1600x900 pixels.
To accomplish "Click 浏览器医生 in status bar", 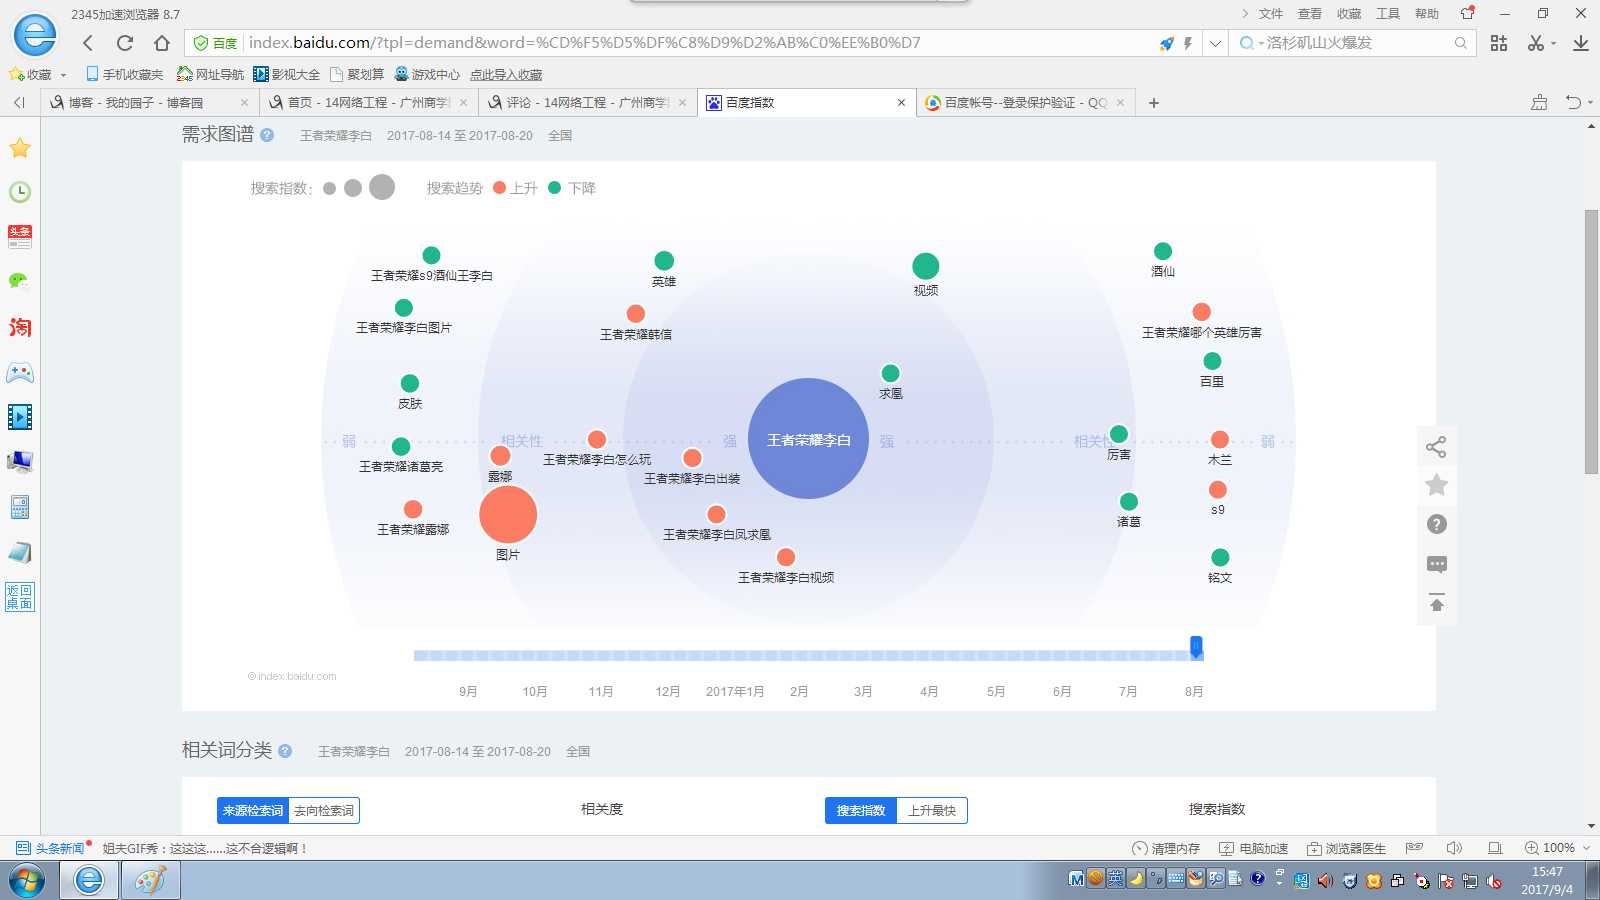I will [x=1346, y=848].
